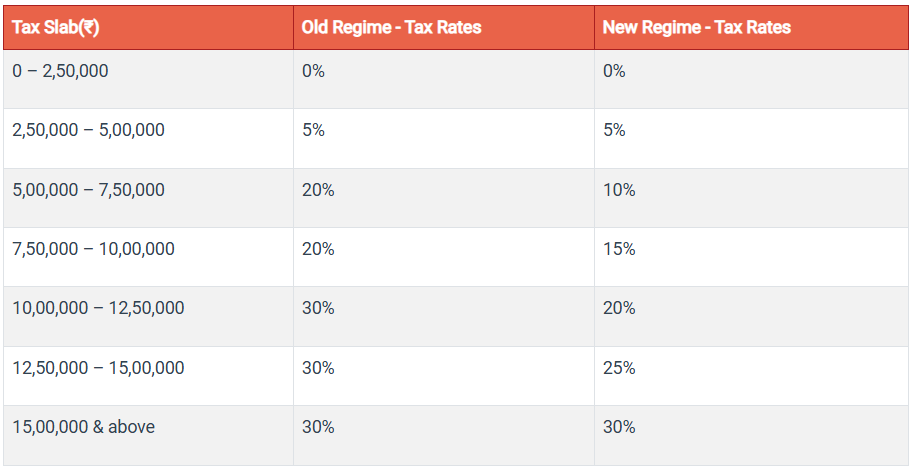Click the New Regime - Tax Rates header
The height and width of the screenshot is (467, 909).
coord(696,28)
